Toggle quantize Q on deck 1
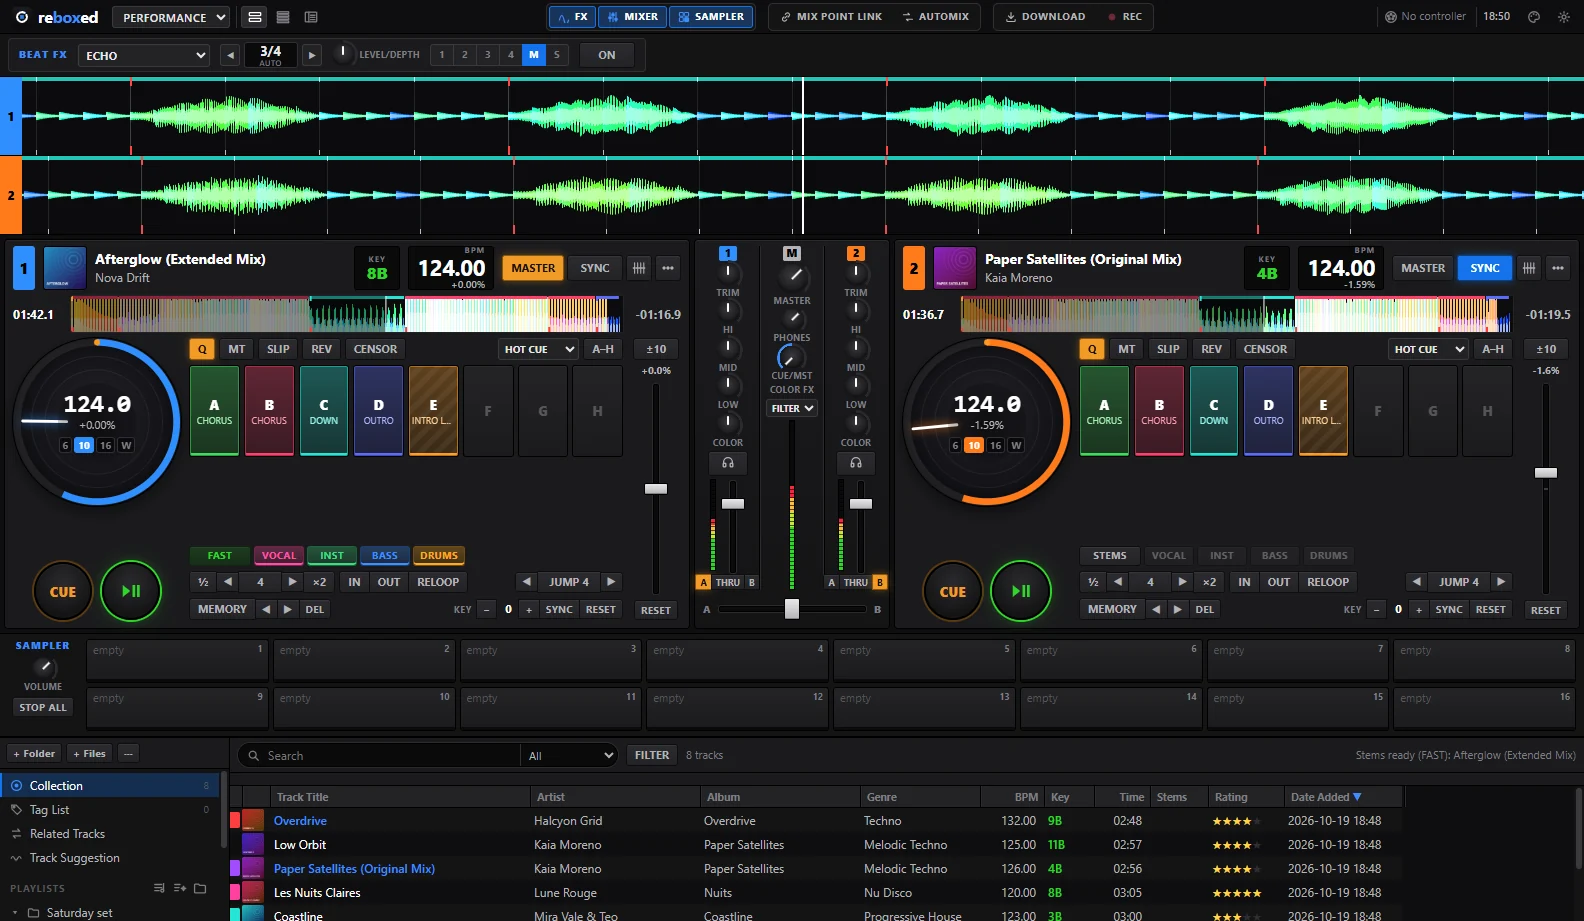 [203, 349]
